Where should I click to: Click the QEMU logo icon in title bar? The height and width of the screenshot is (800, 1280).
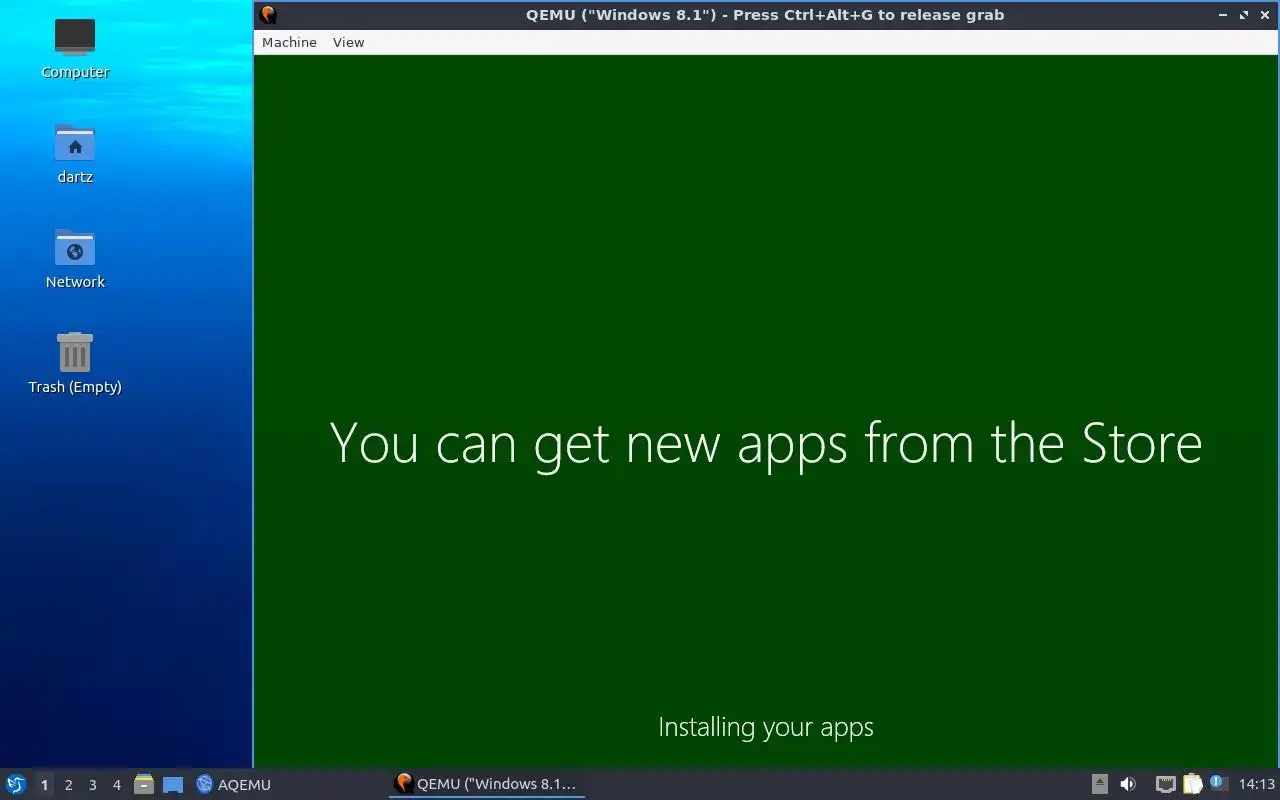pyautogui.click(x=268, y=15)
